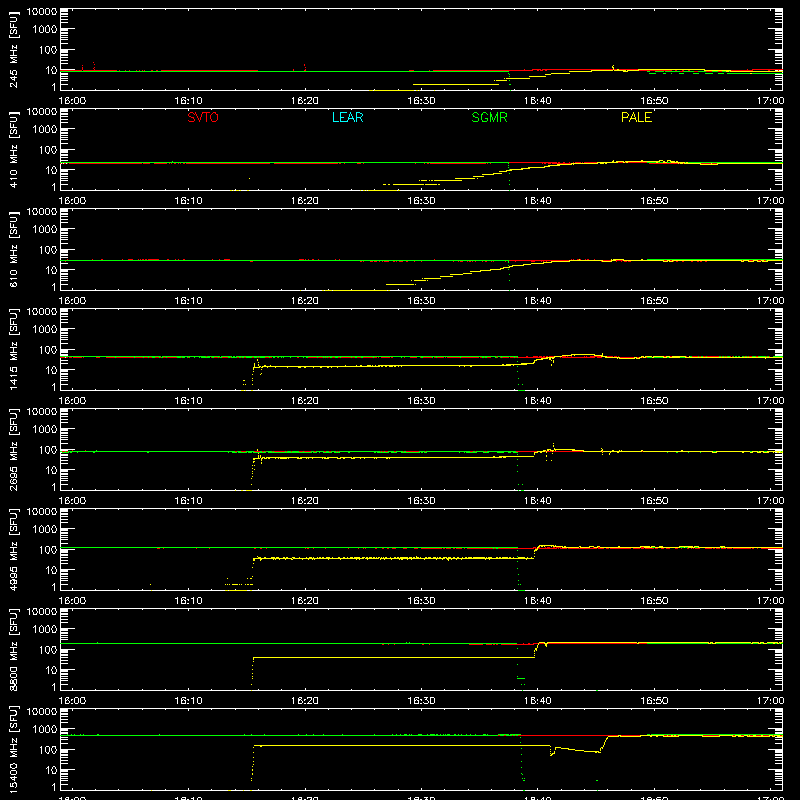This screenshot has width=800, height=800.
Task: Select the 8800 MHz [SFU] axis label
Action: click(x=14, y=649)
